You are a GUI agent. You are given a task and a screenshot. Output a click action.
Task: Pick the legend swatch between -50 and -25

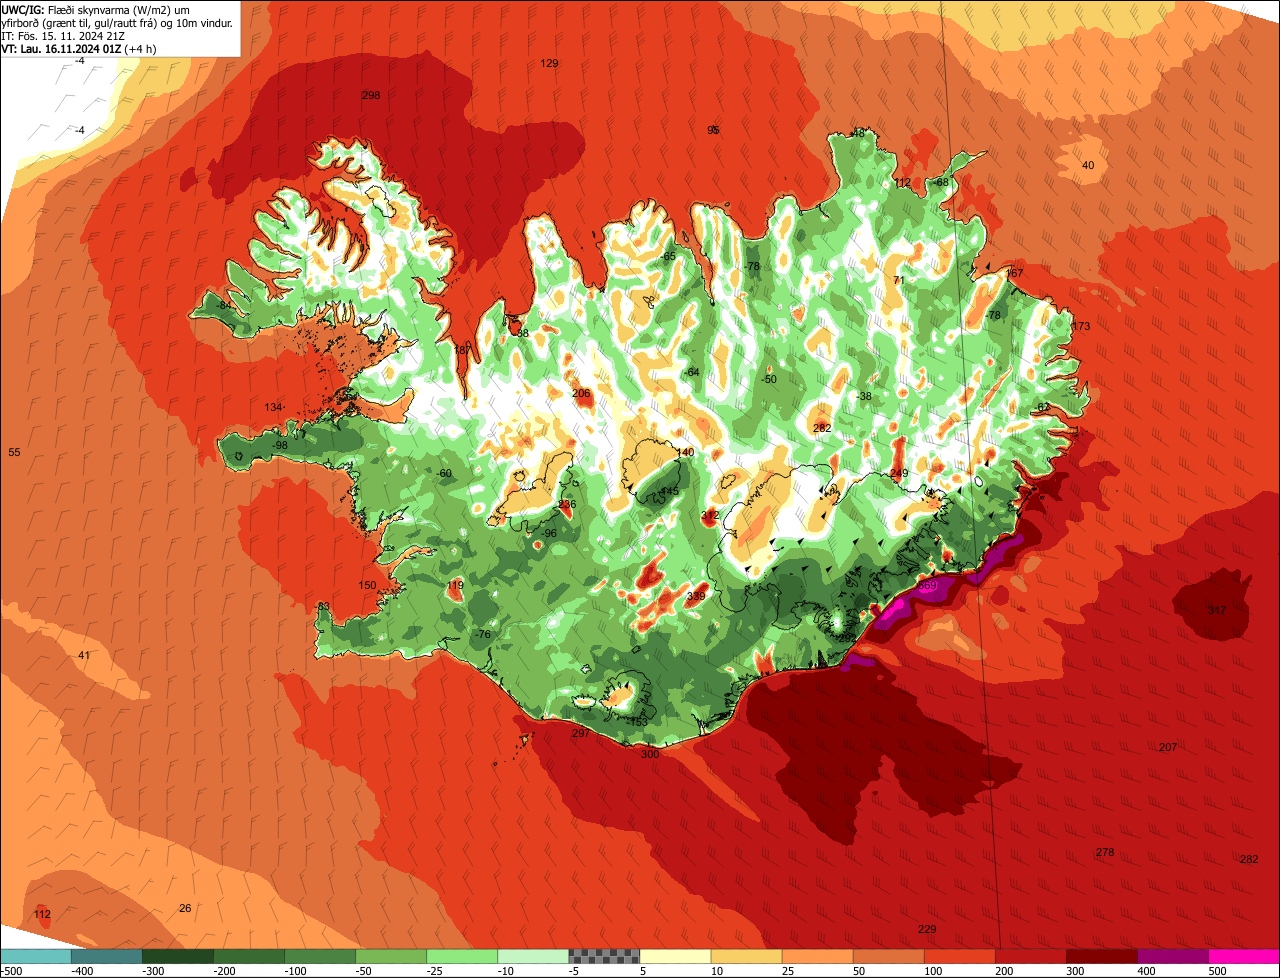click(391, 956)
